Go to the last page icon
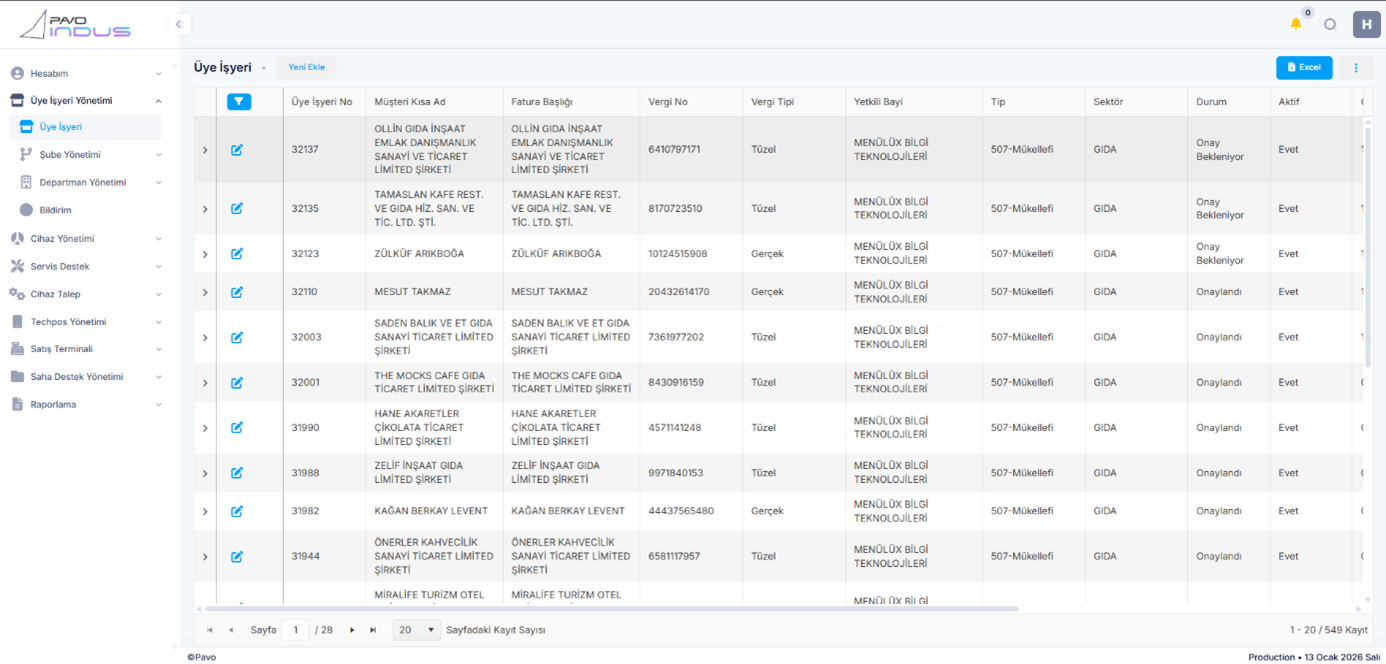Screen dimensions: 1386x664 [373, 630]
